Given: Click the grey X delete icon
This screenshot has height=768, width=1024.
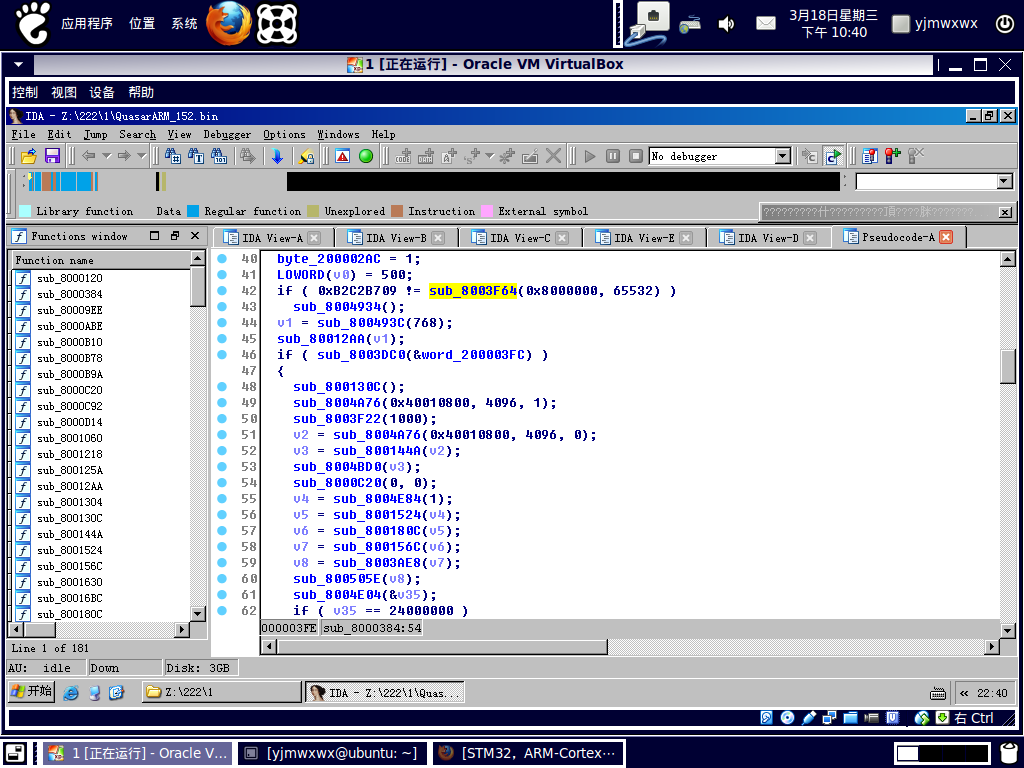Looking at the screenshot, I should tap(553, 156).
